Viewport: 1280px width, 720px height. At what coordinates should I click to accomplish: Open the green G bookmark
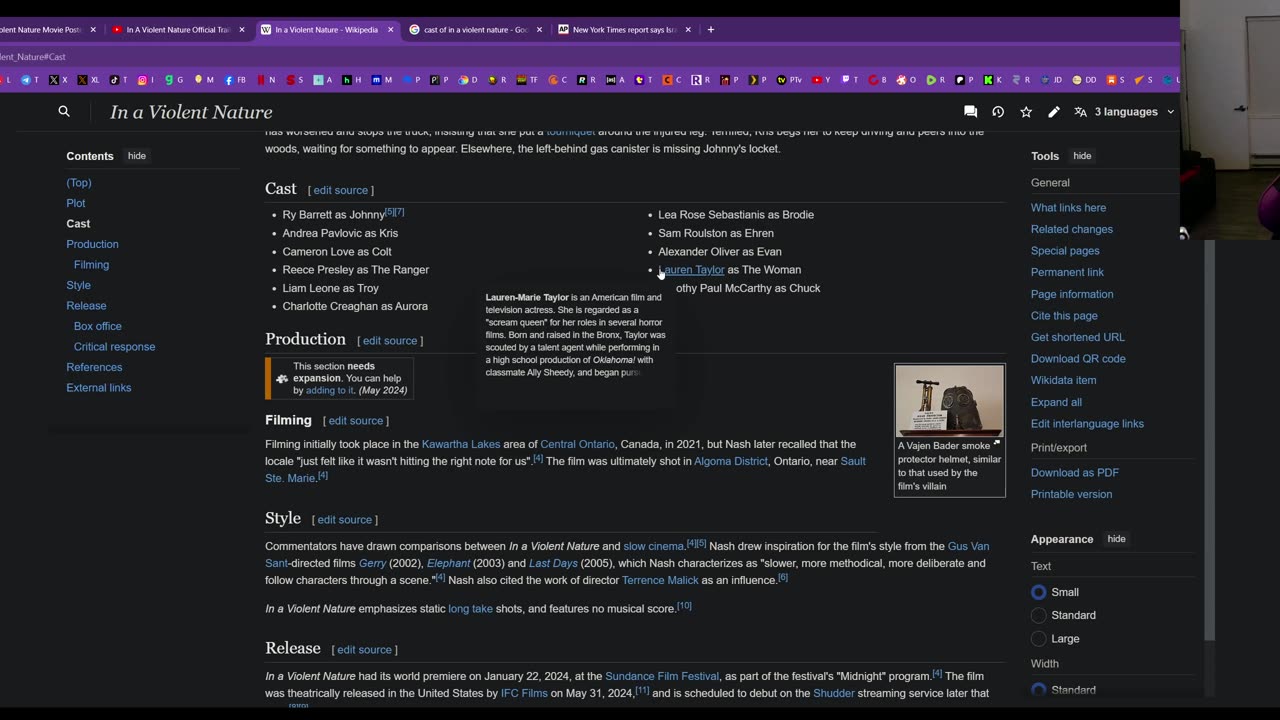click(174, 80)
